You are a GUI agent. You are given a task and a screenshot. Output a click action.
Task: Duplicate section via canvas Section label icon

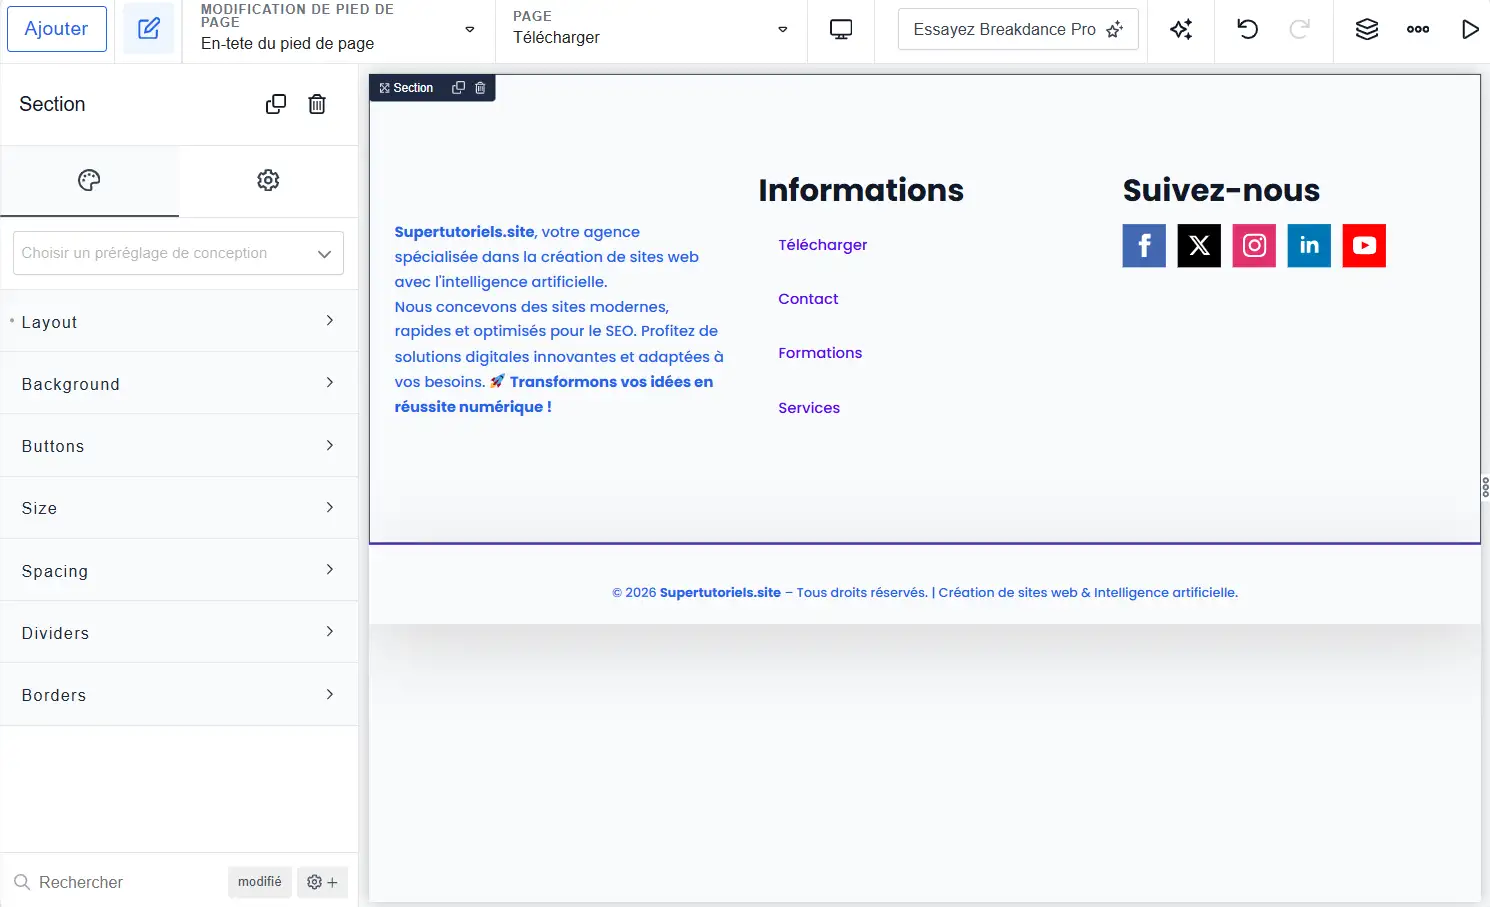(x=458, y=88)
